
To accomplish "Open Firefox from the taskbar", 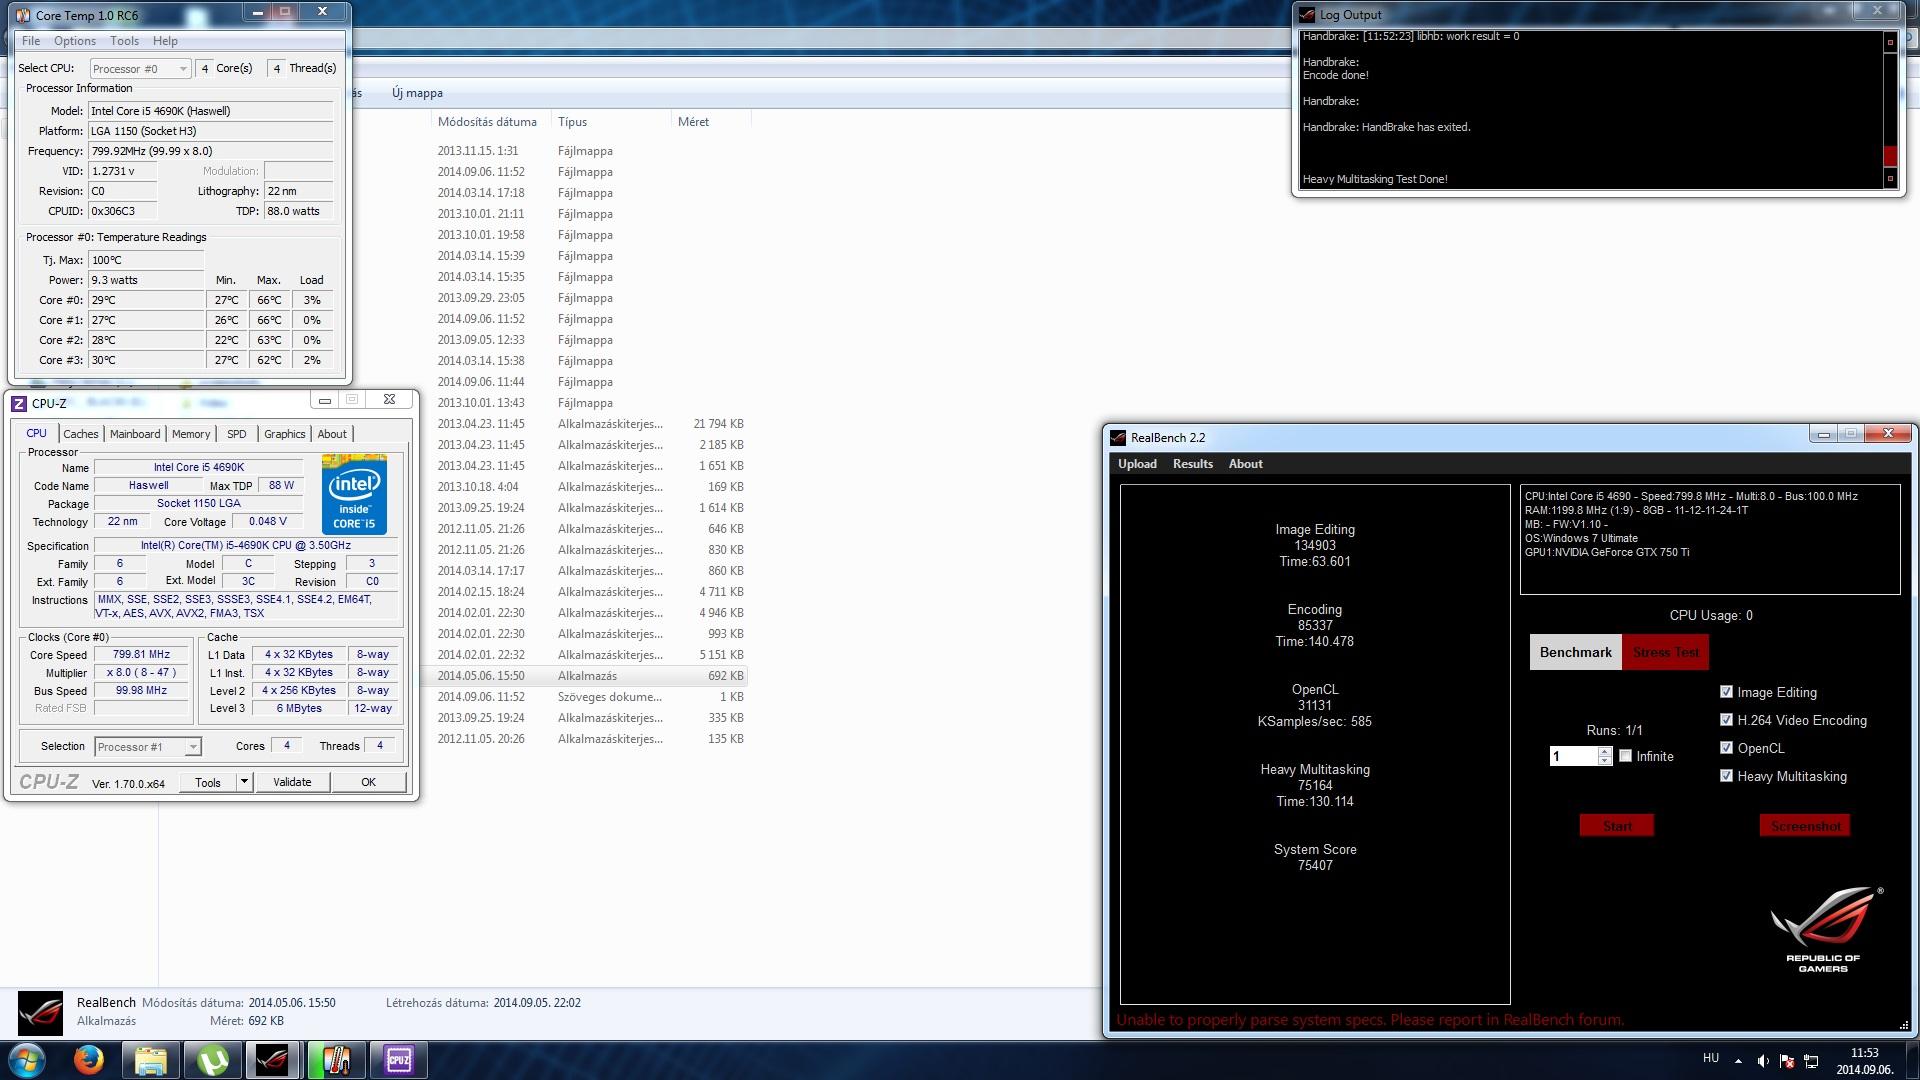I will 88,1060.
